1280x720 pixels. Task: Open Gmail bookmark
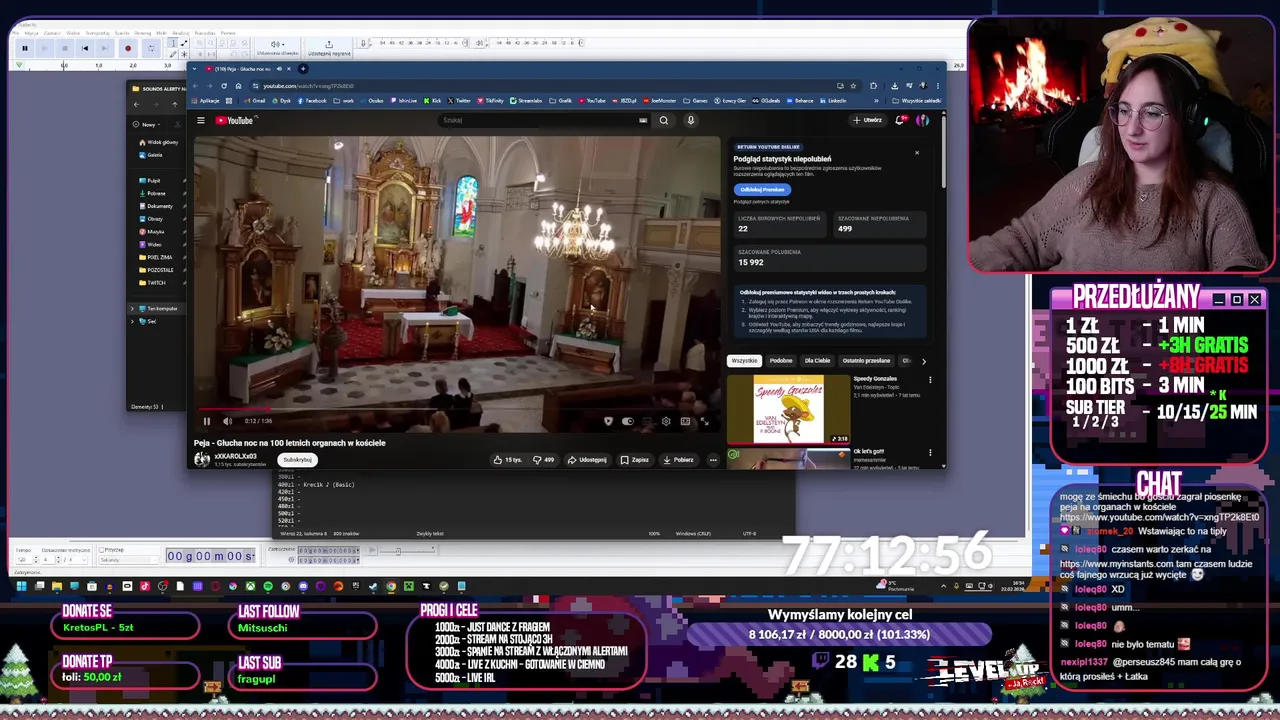253,100
